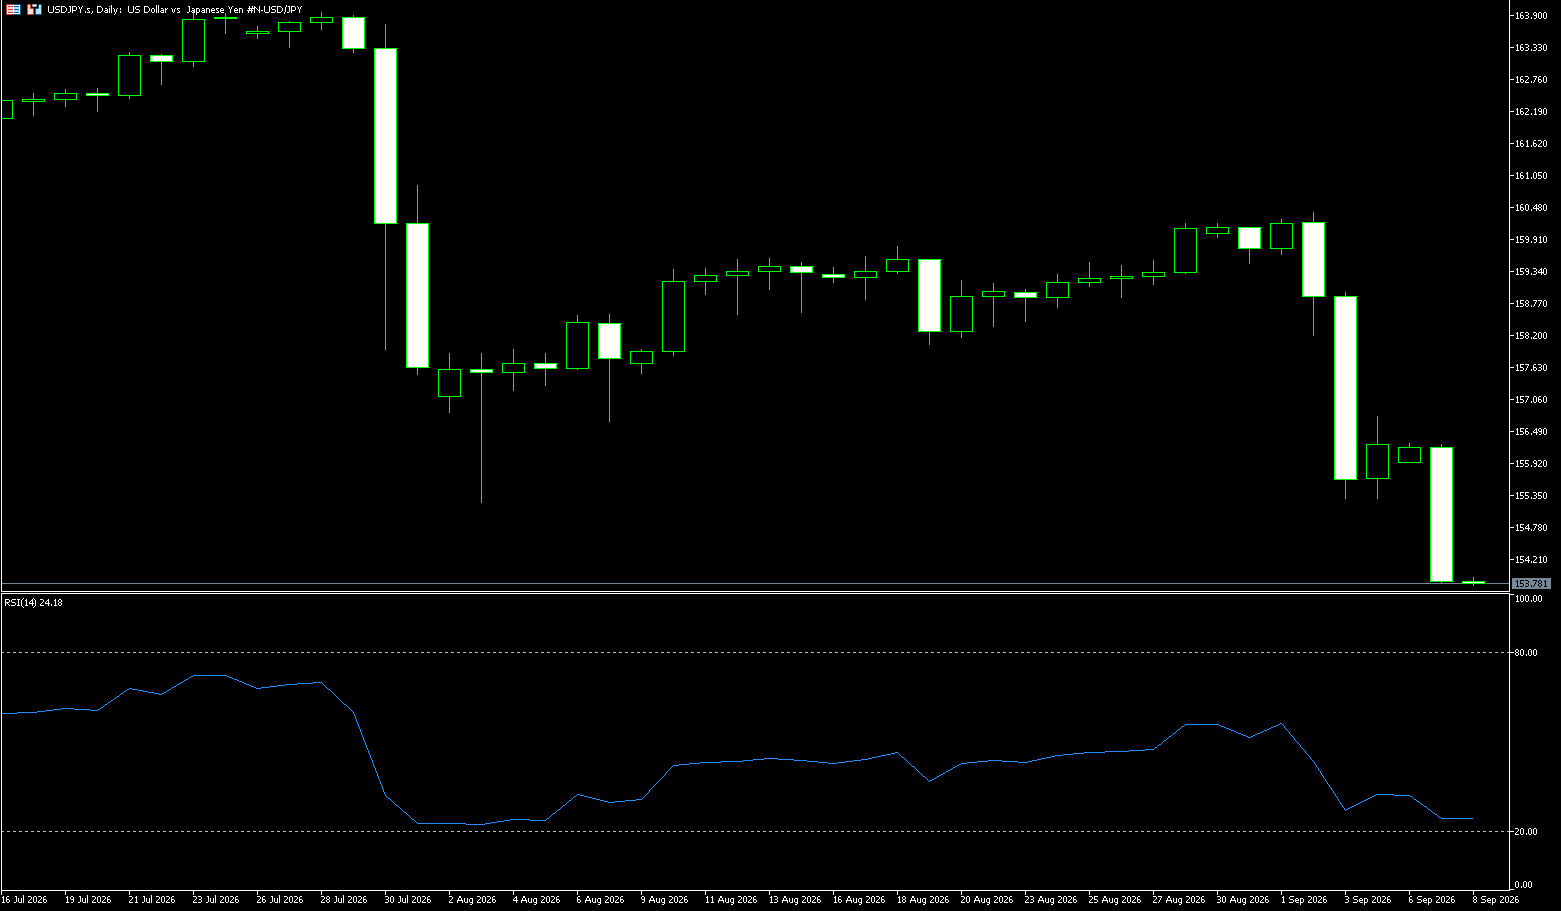This screenshot has height=911, width=1561.
Task: Select the horizontal bid price line
Action: [x=755, y=584]
